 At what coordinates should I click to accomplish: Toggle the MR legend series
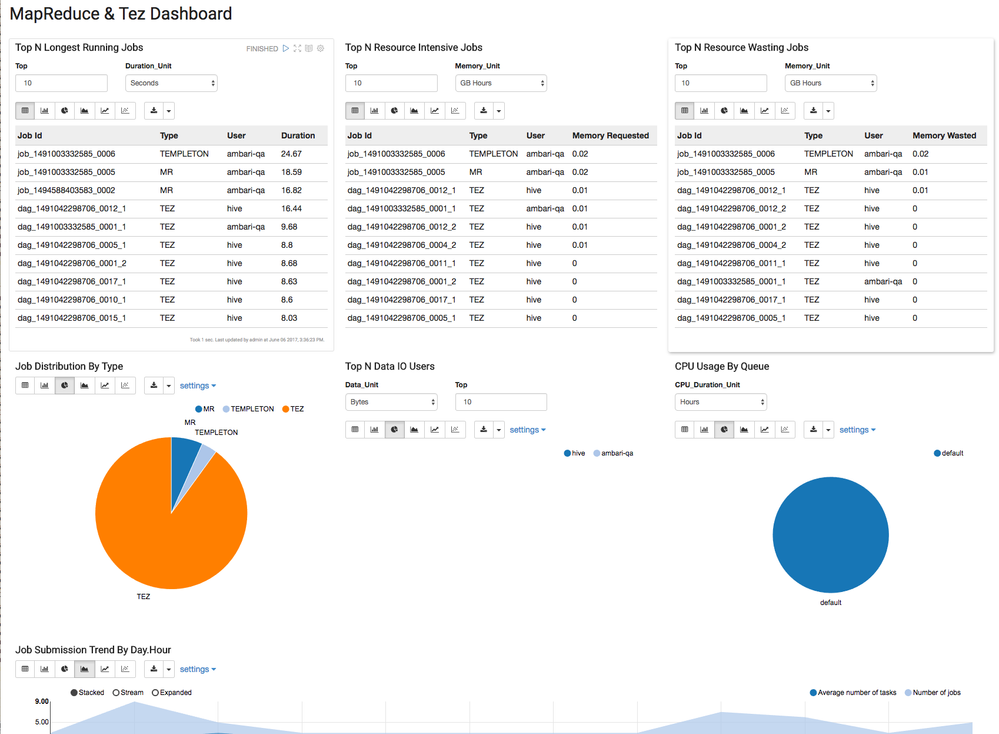[x=205, y=409]
